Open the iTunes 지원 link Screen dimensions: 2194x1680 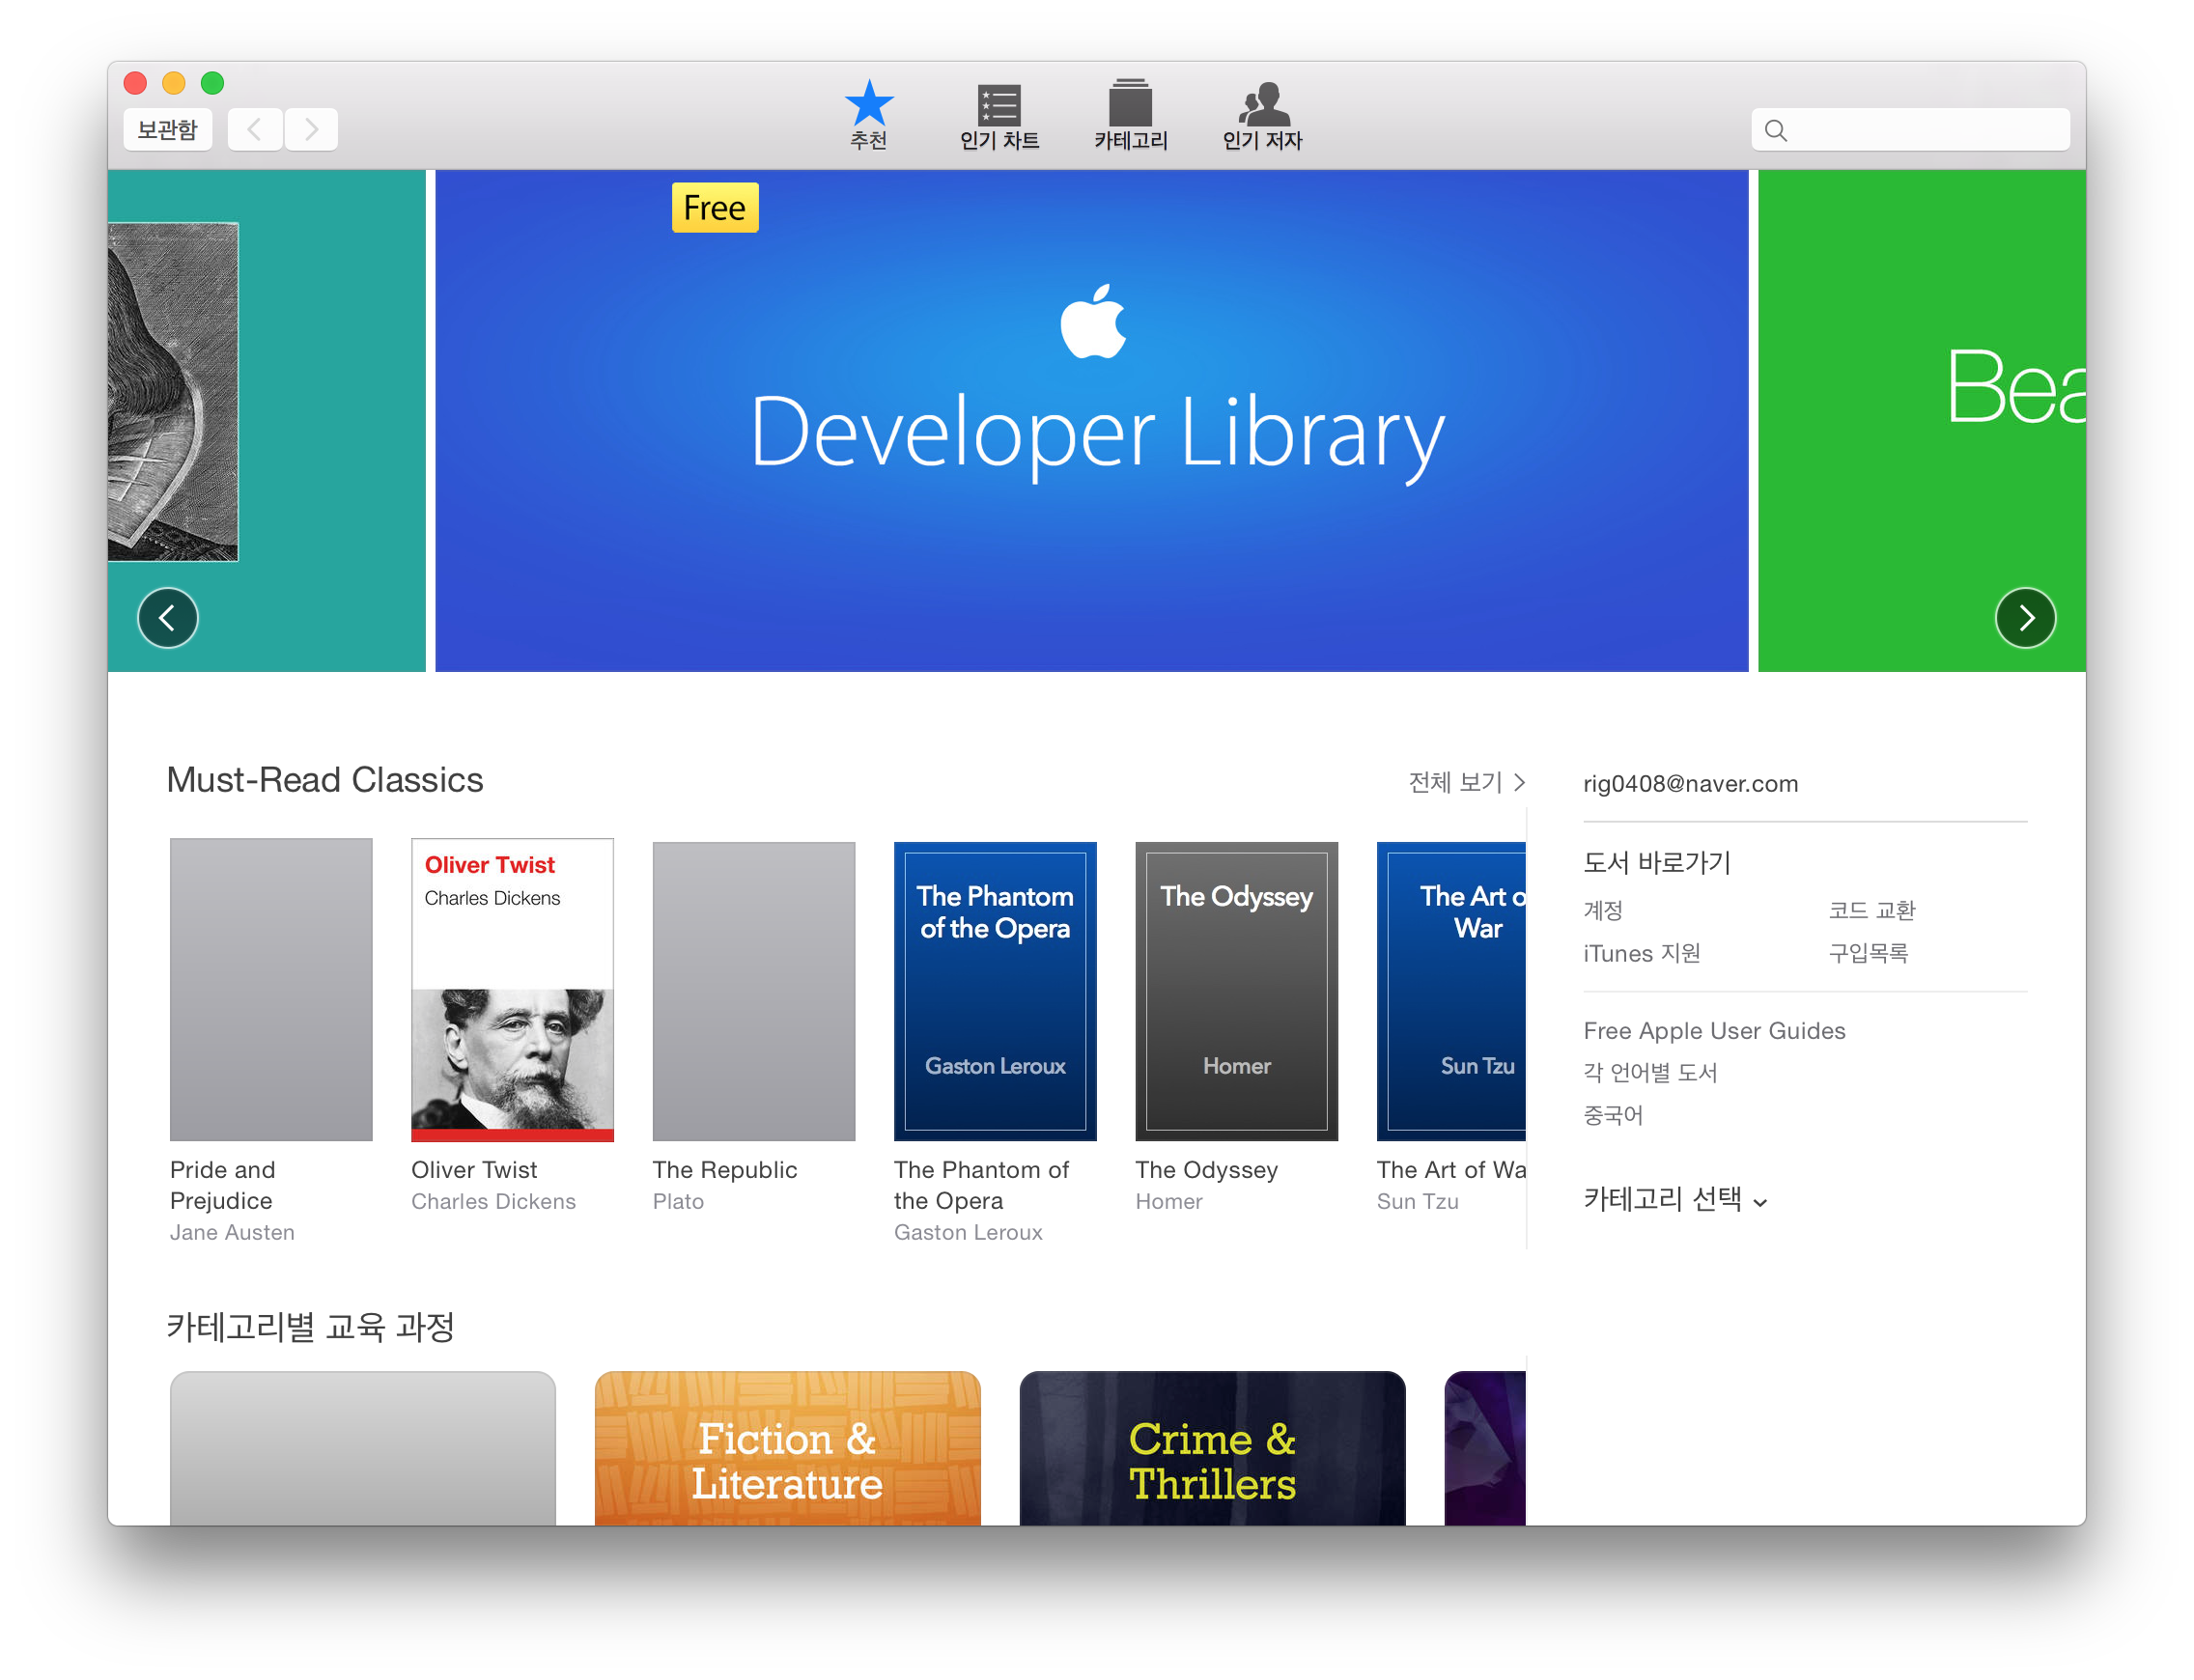click(1641, 953)
